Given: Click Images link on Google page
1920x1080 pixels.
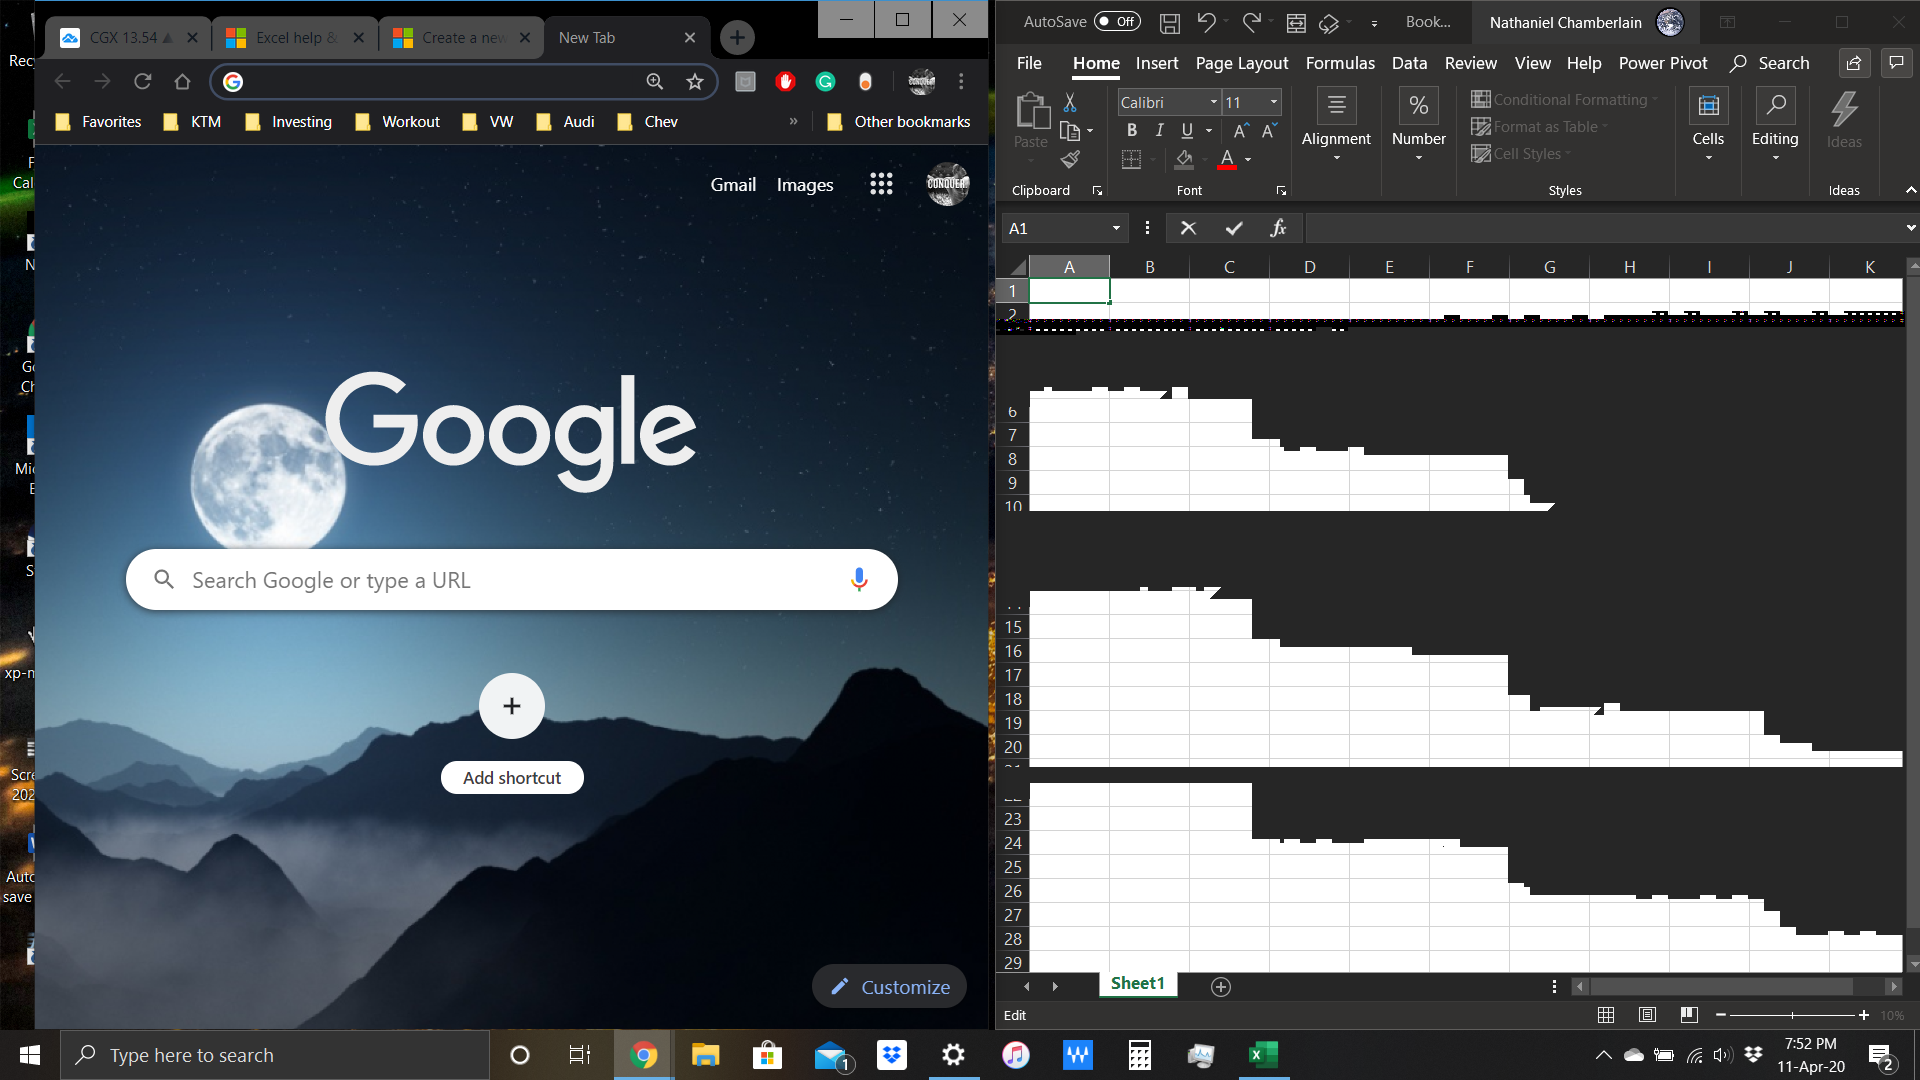Looking at the screenshot, I should coord(805,185).
